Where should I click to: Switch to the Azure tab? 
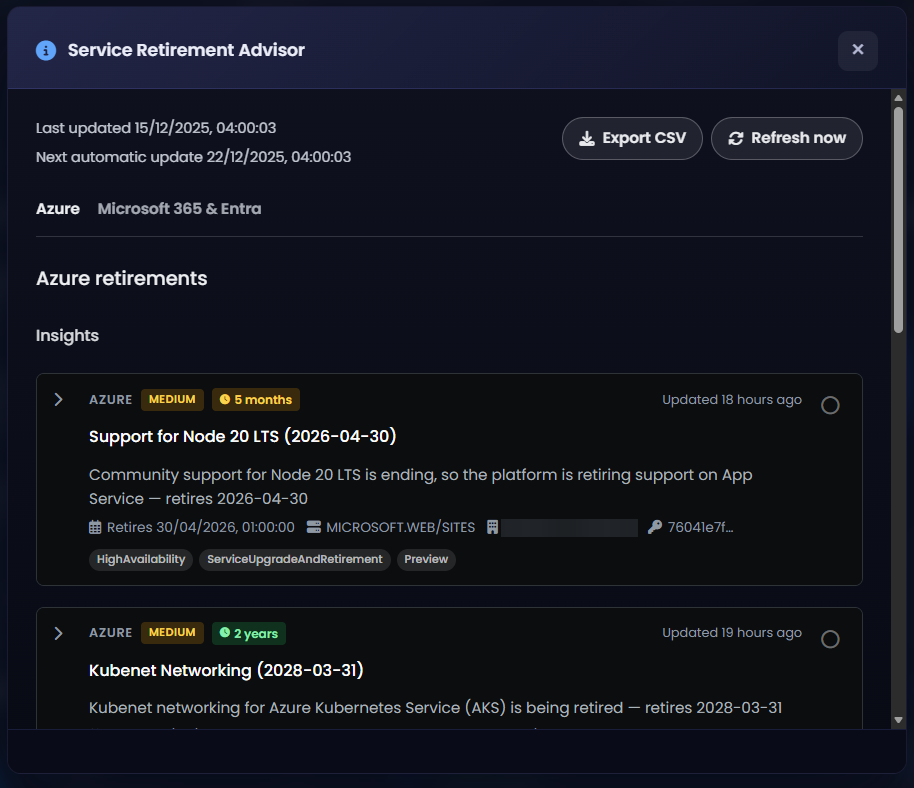coord(58,209)
